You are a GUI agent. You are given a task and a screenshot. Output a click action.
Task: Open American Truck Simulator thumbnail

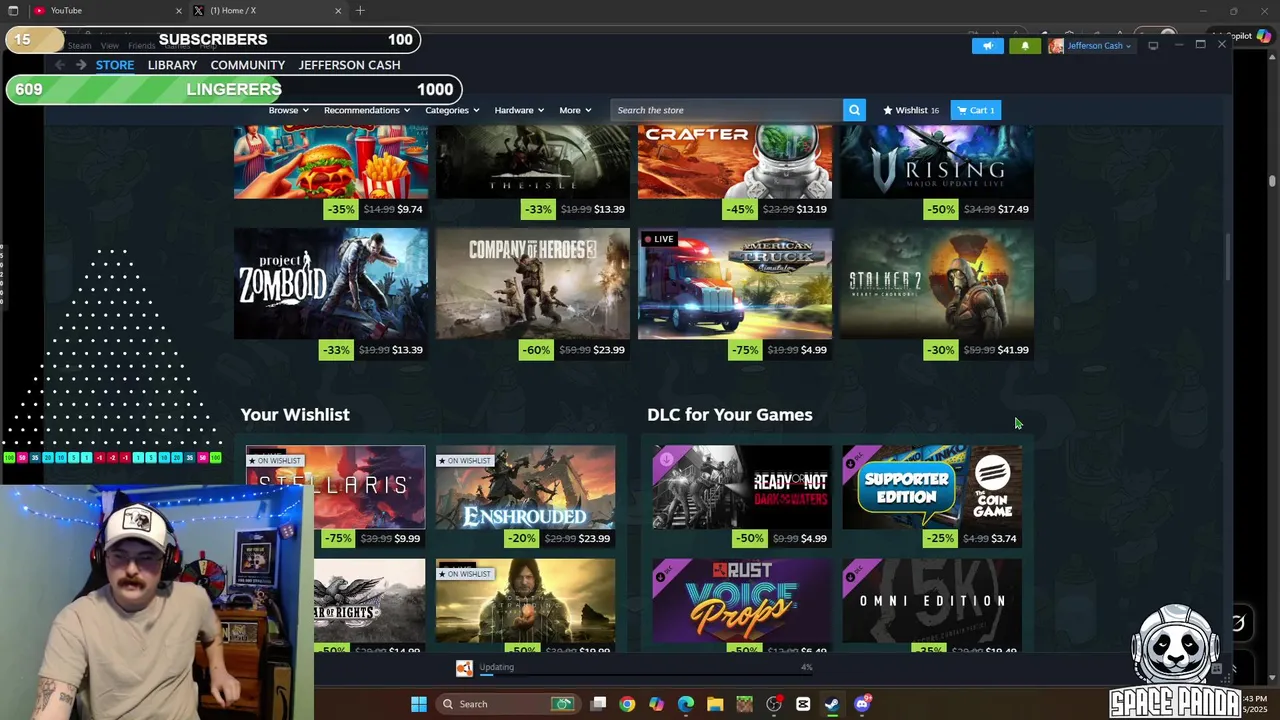coord(735,284)
